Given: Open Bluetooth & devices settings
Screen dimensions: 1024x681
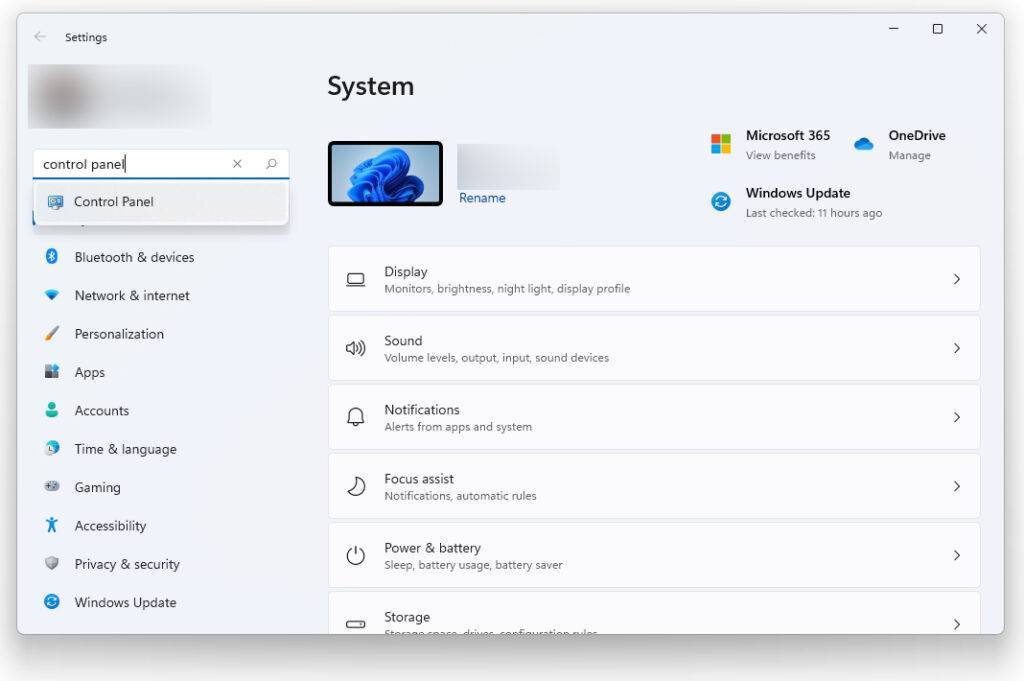Looking at the screenshot, I should (x=161, y=257).
